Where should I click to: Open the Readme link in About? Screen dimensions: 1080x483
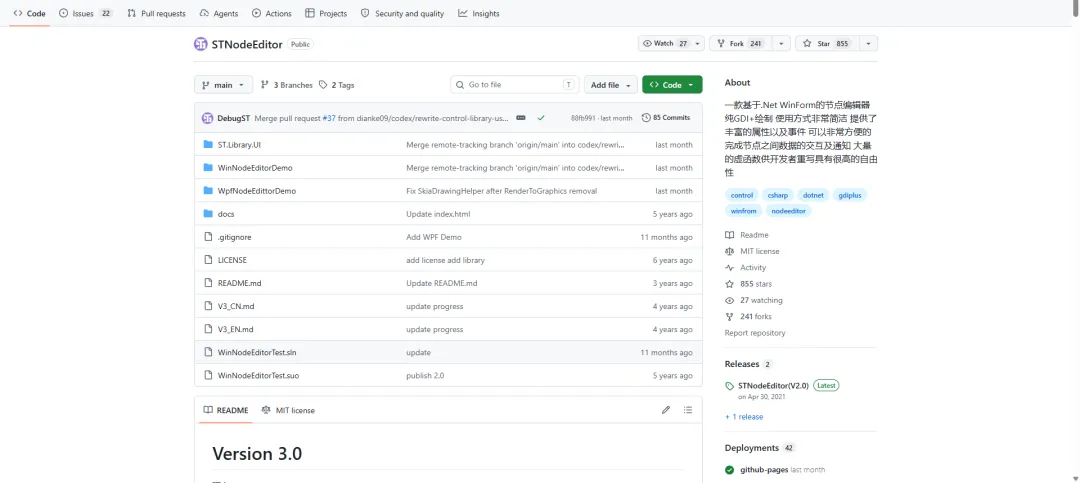(747, 235)
